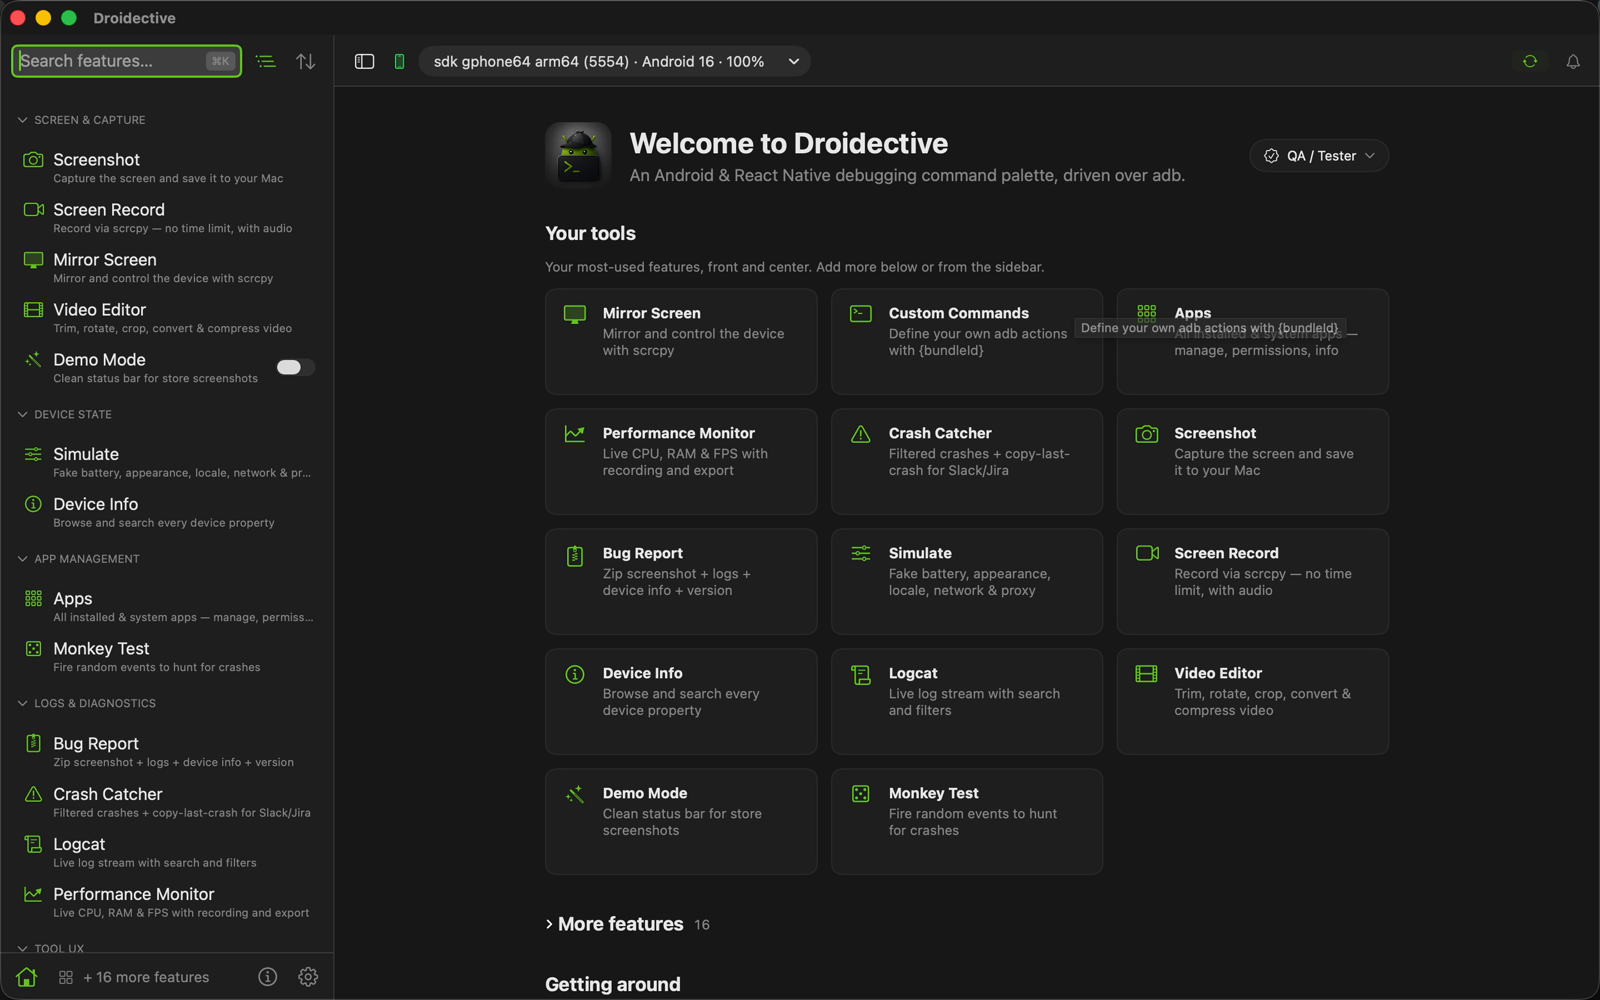Collapse the Tool UX section

coord(52,947)
